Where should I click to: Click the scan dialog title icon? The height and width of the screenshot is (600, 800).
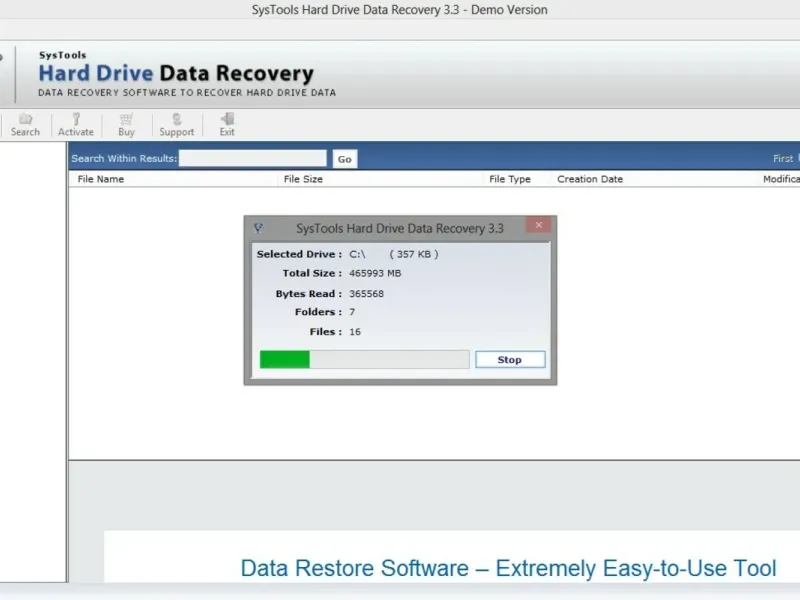coord(259,228)
